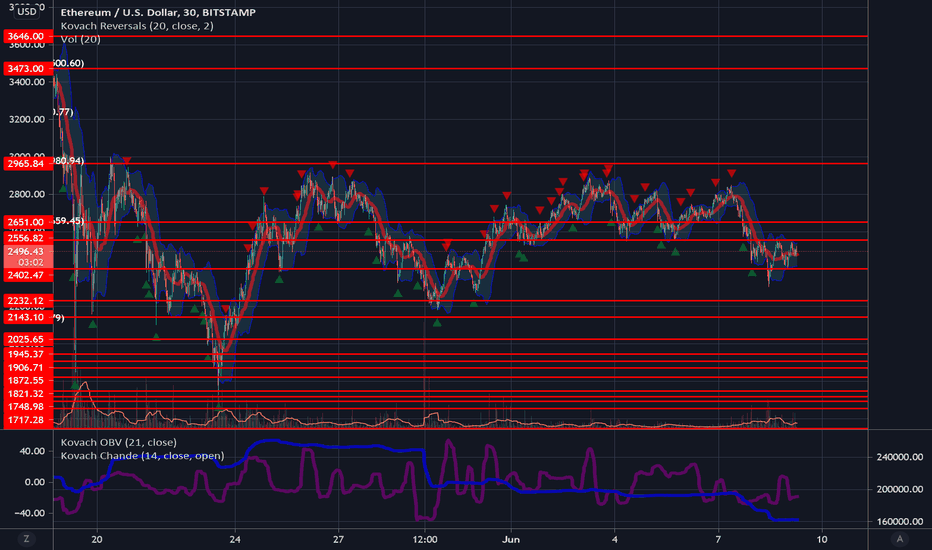Click the 1906.71 price level label

click(x=28, y=367)
